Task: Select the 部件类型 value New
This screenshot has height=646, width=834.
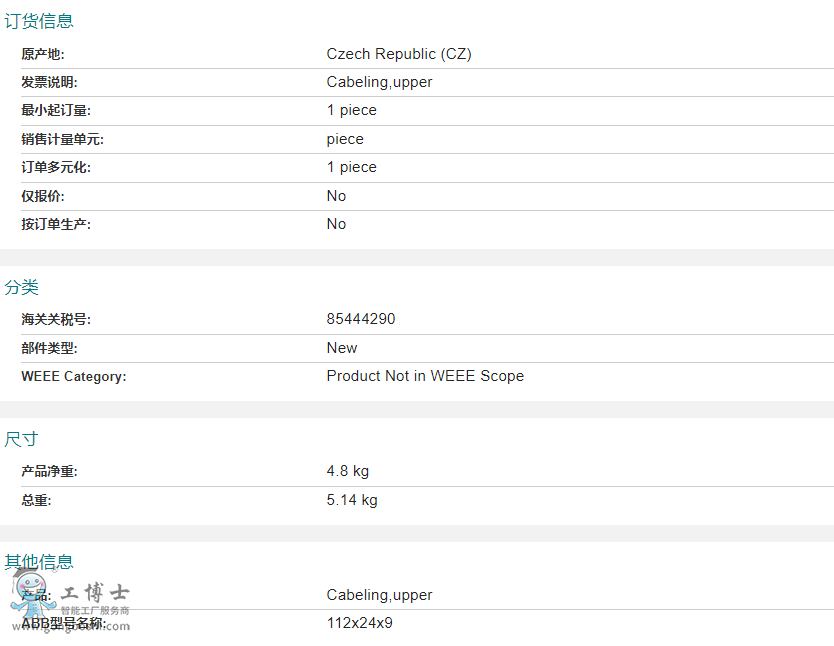Action: pyautogui.click(x=342, y=348)
